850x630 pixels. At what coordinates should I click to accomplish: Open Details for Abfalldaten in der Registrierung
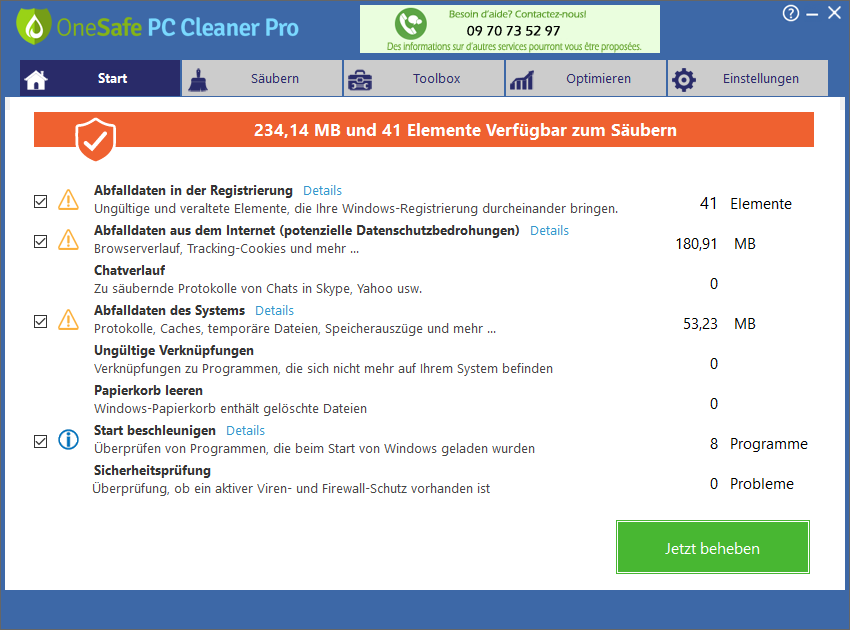coord(322,190)
